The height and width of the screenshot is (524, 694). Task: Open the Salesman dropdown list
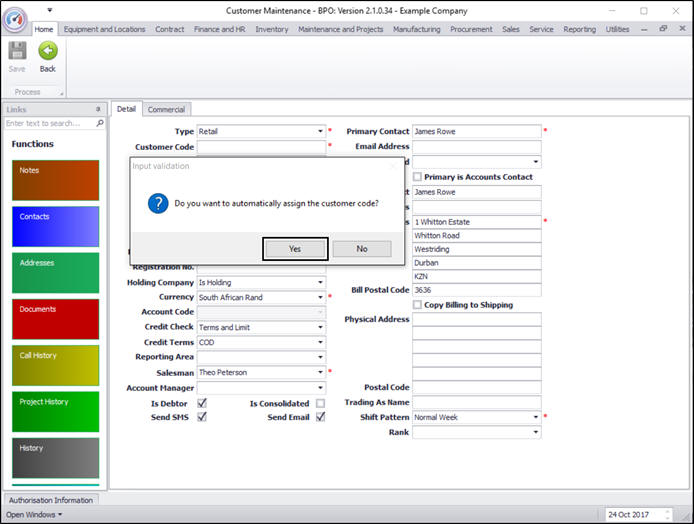tap(320, 372)
